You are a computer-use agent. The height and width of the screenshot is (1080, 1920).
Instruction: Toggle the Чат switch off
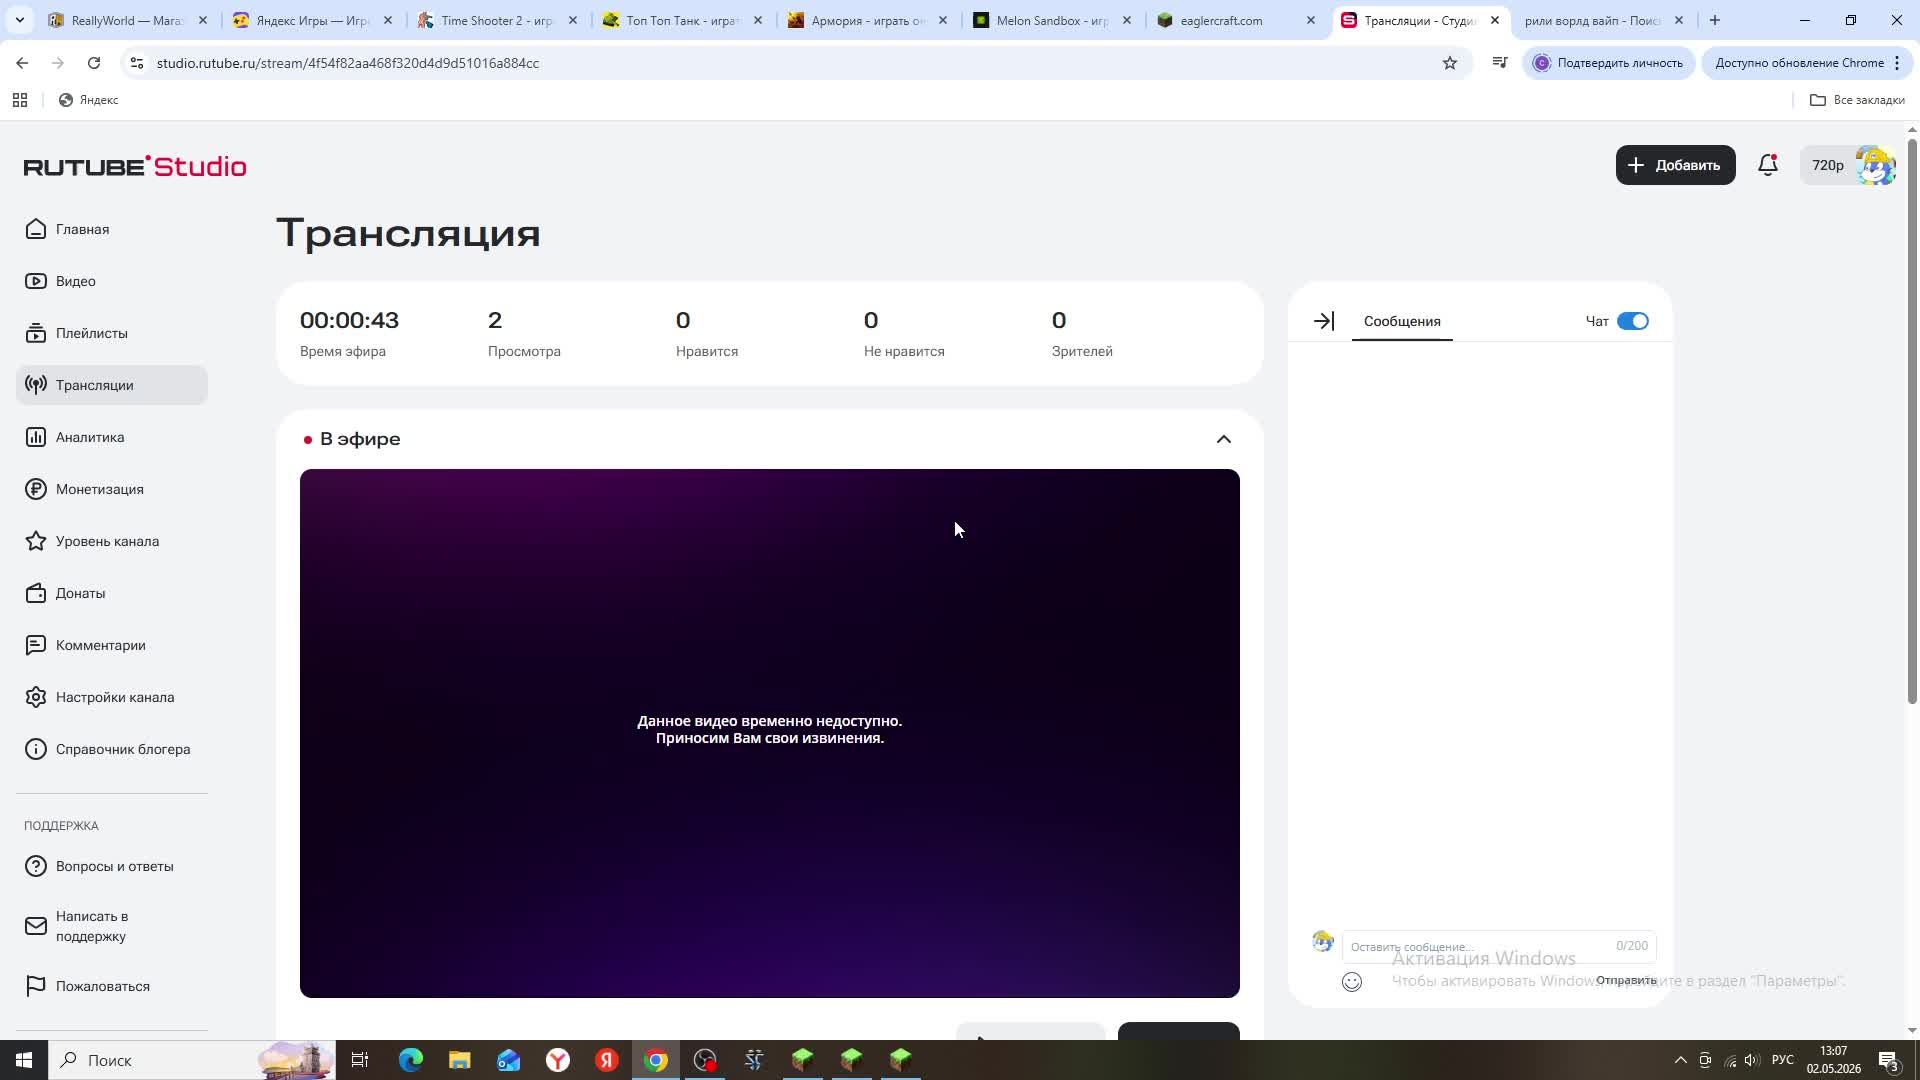coord(1633,321)
